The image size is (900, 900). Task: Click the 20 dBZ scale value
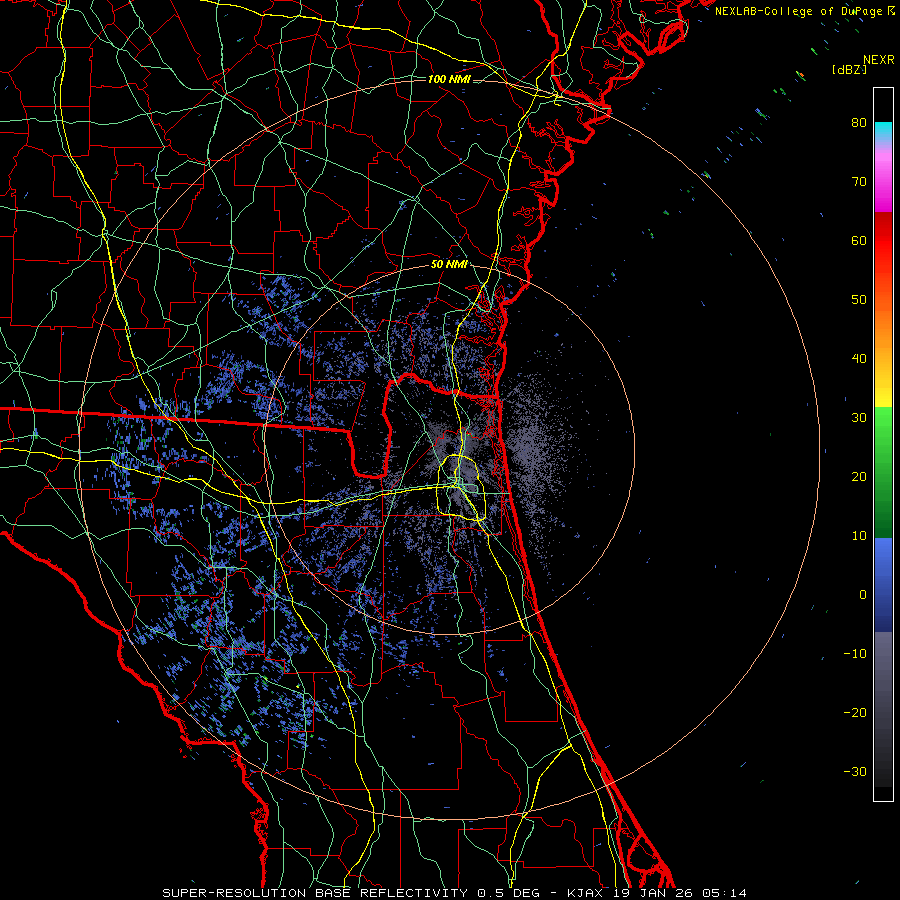(x=859, y=476)
